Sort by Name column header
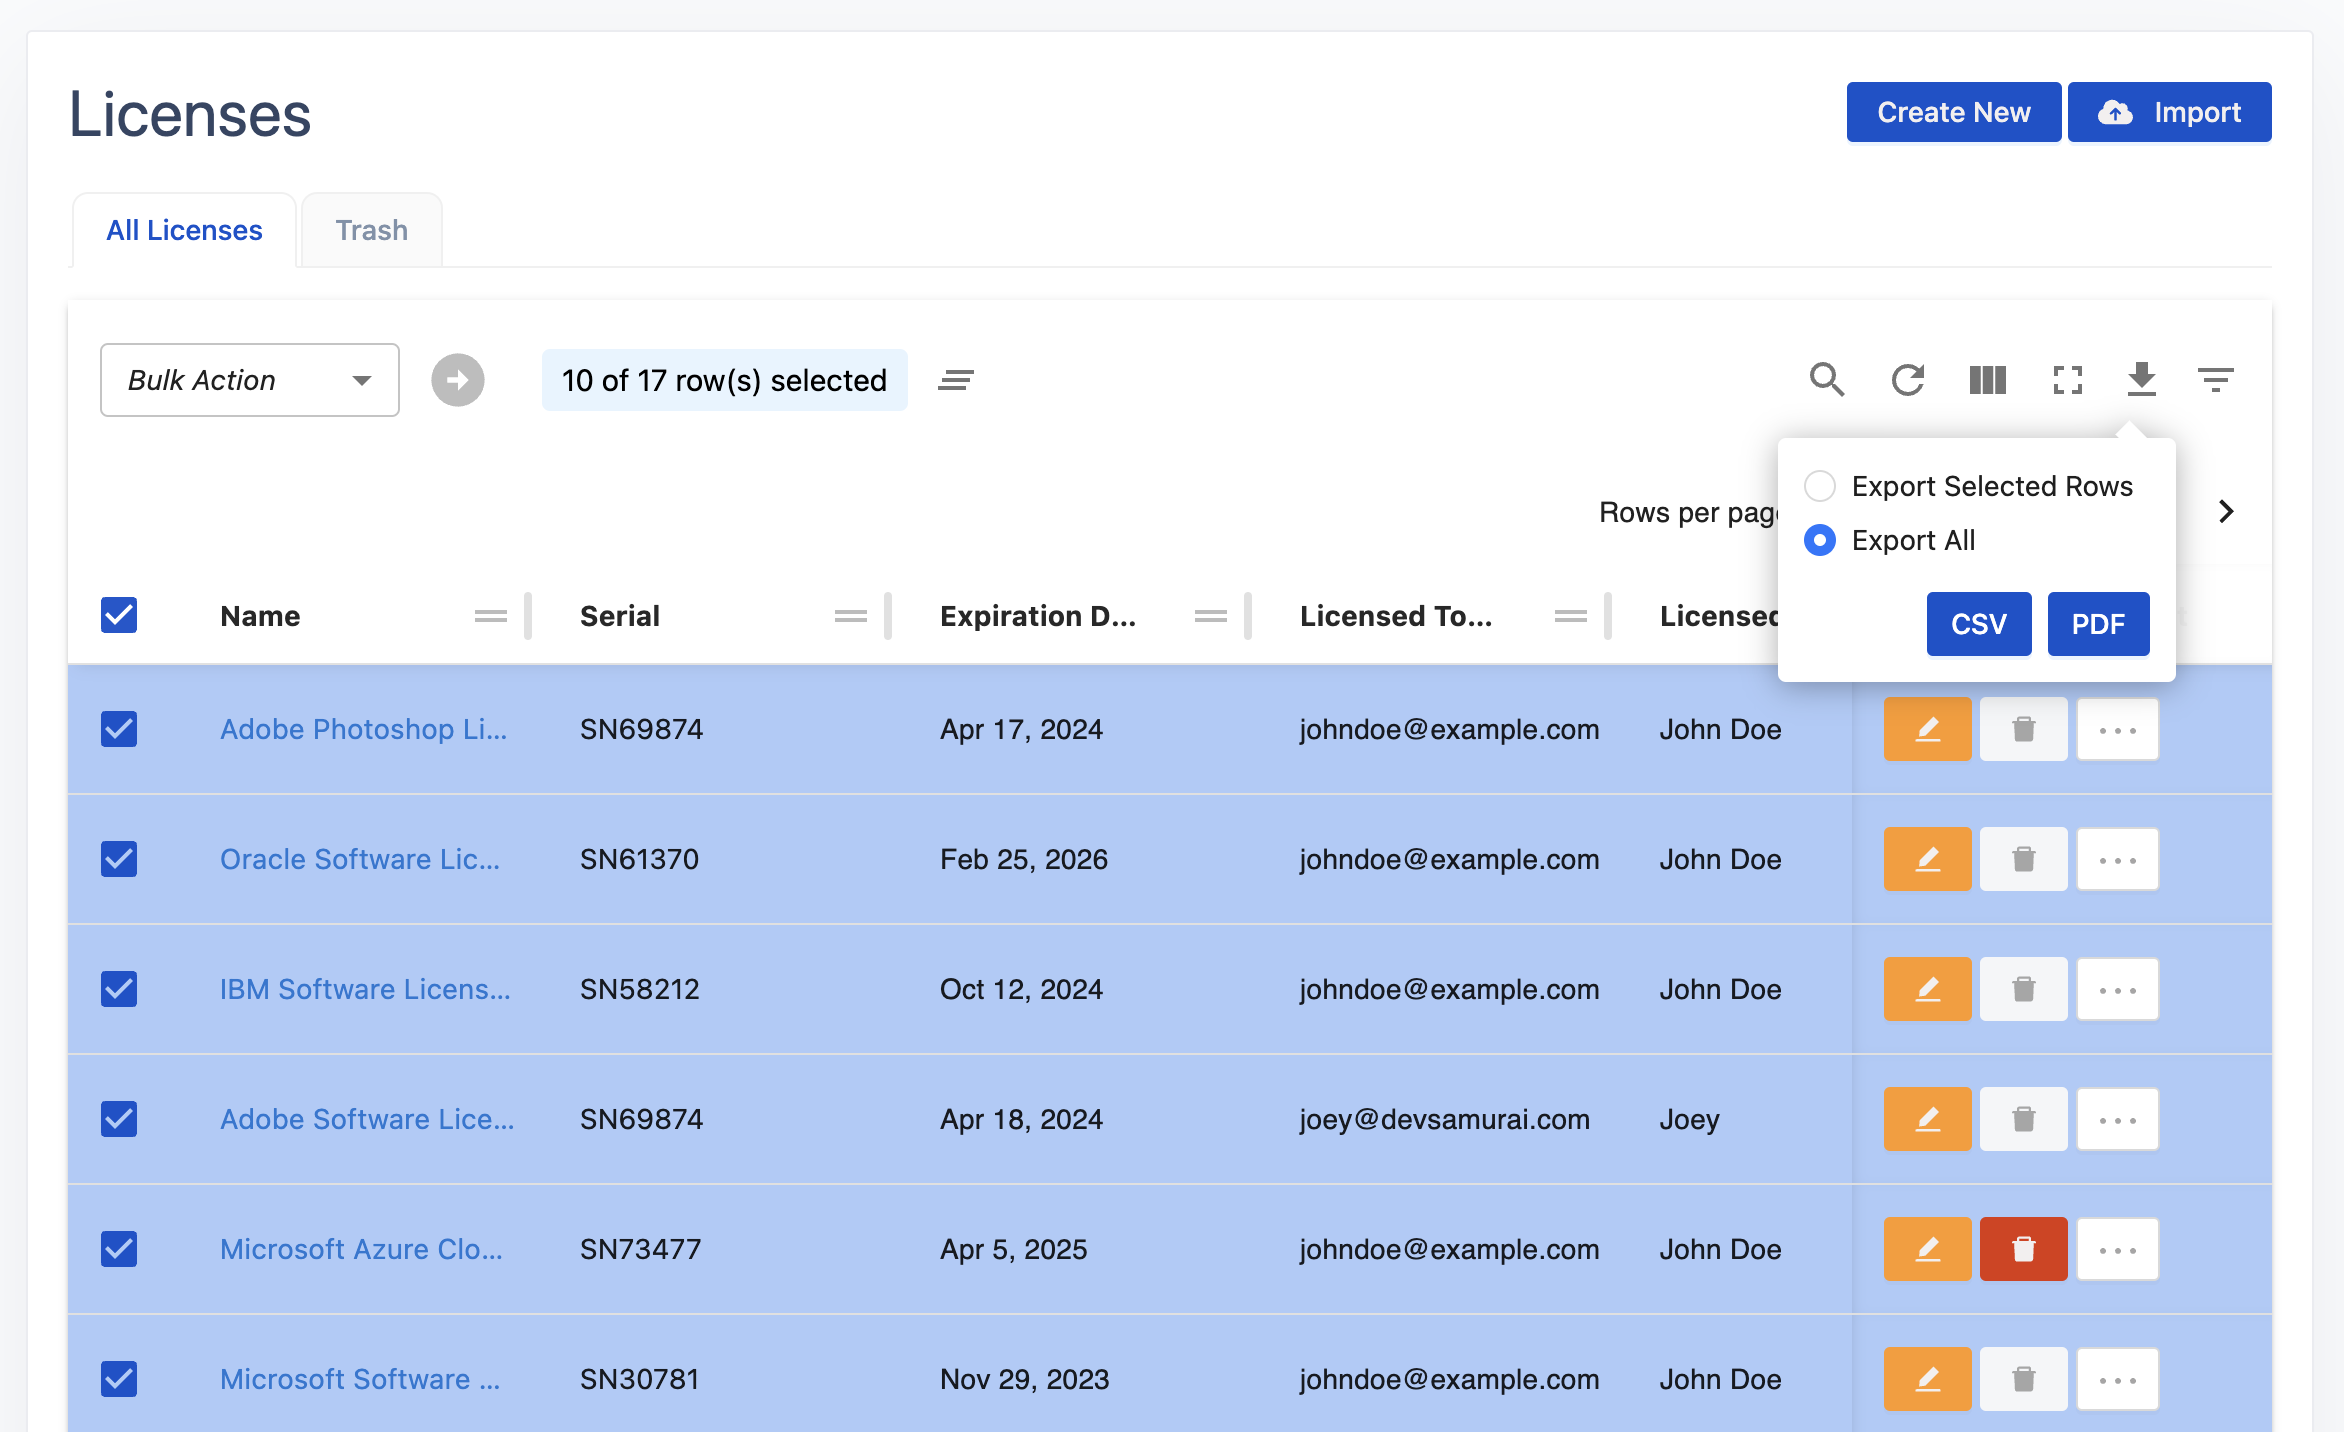The width and height of the screenshot is (2344, 1434). click(x=260, y=616)
